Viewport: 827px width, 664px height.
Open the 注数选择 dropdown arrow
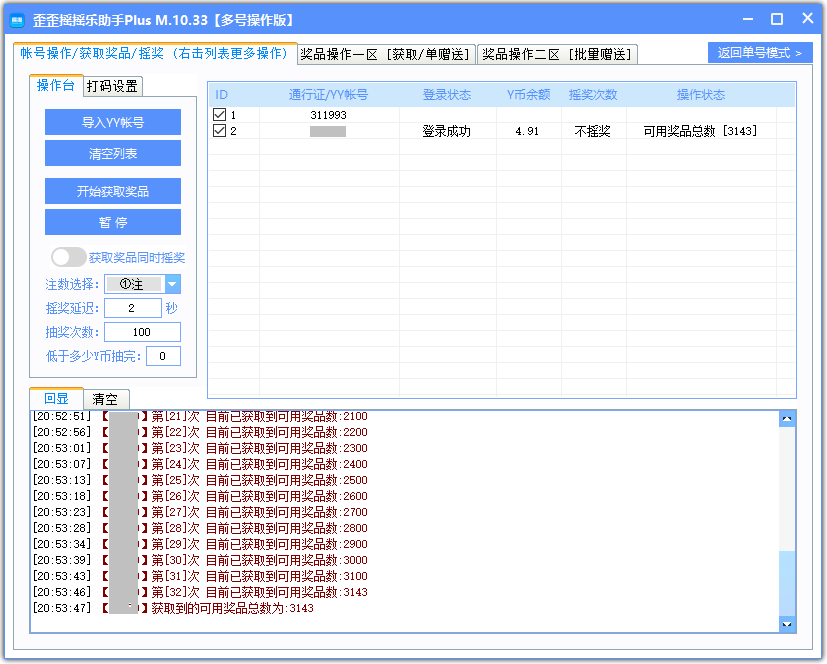tap(172, 284)
